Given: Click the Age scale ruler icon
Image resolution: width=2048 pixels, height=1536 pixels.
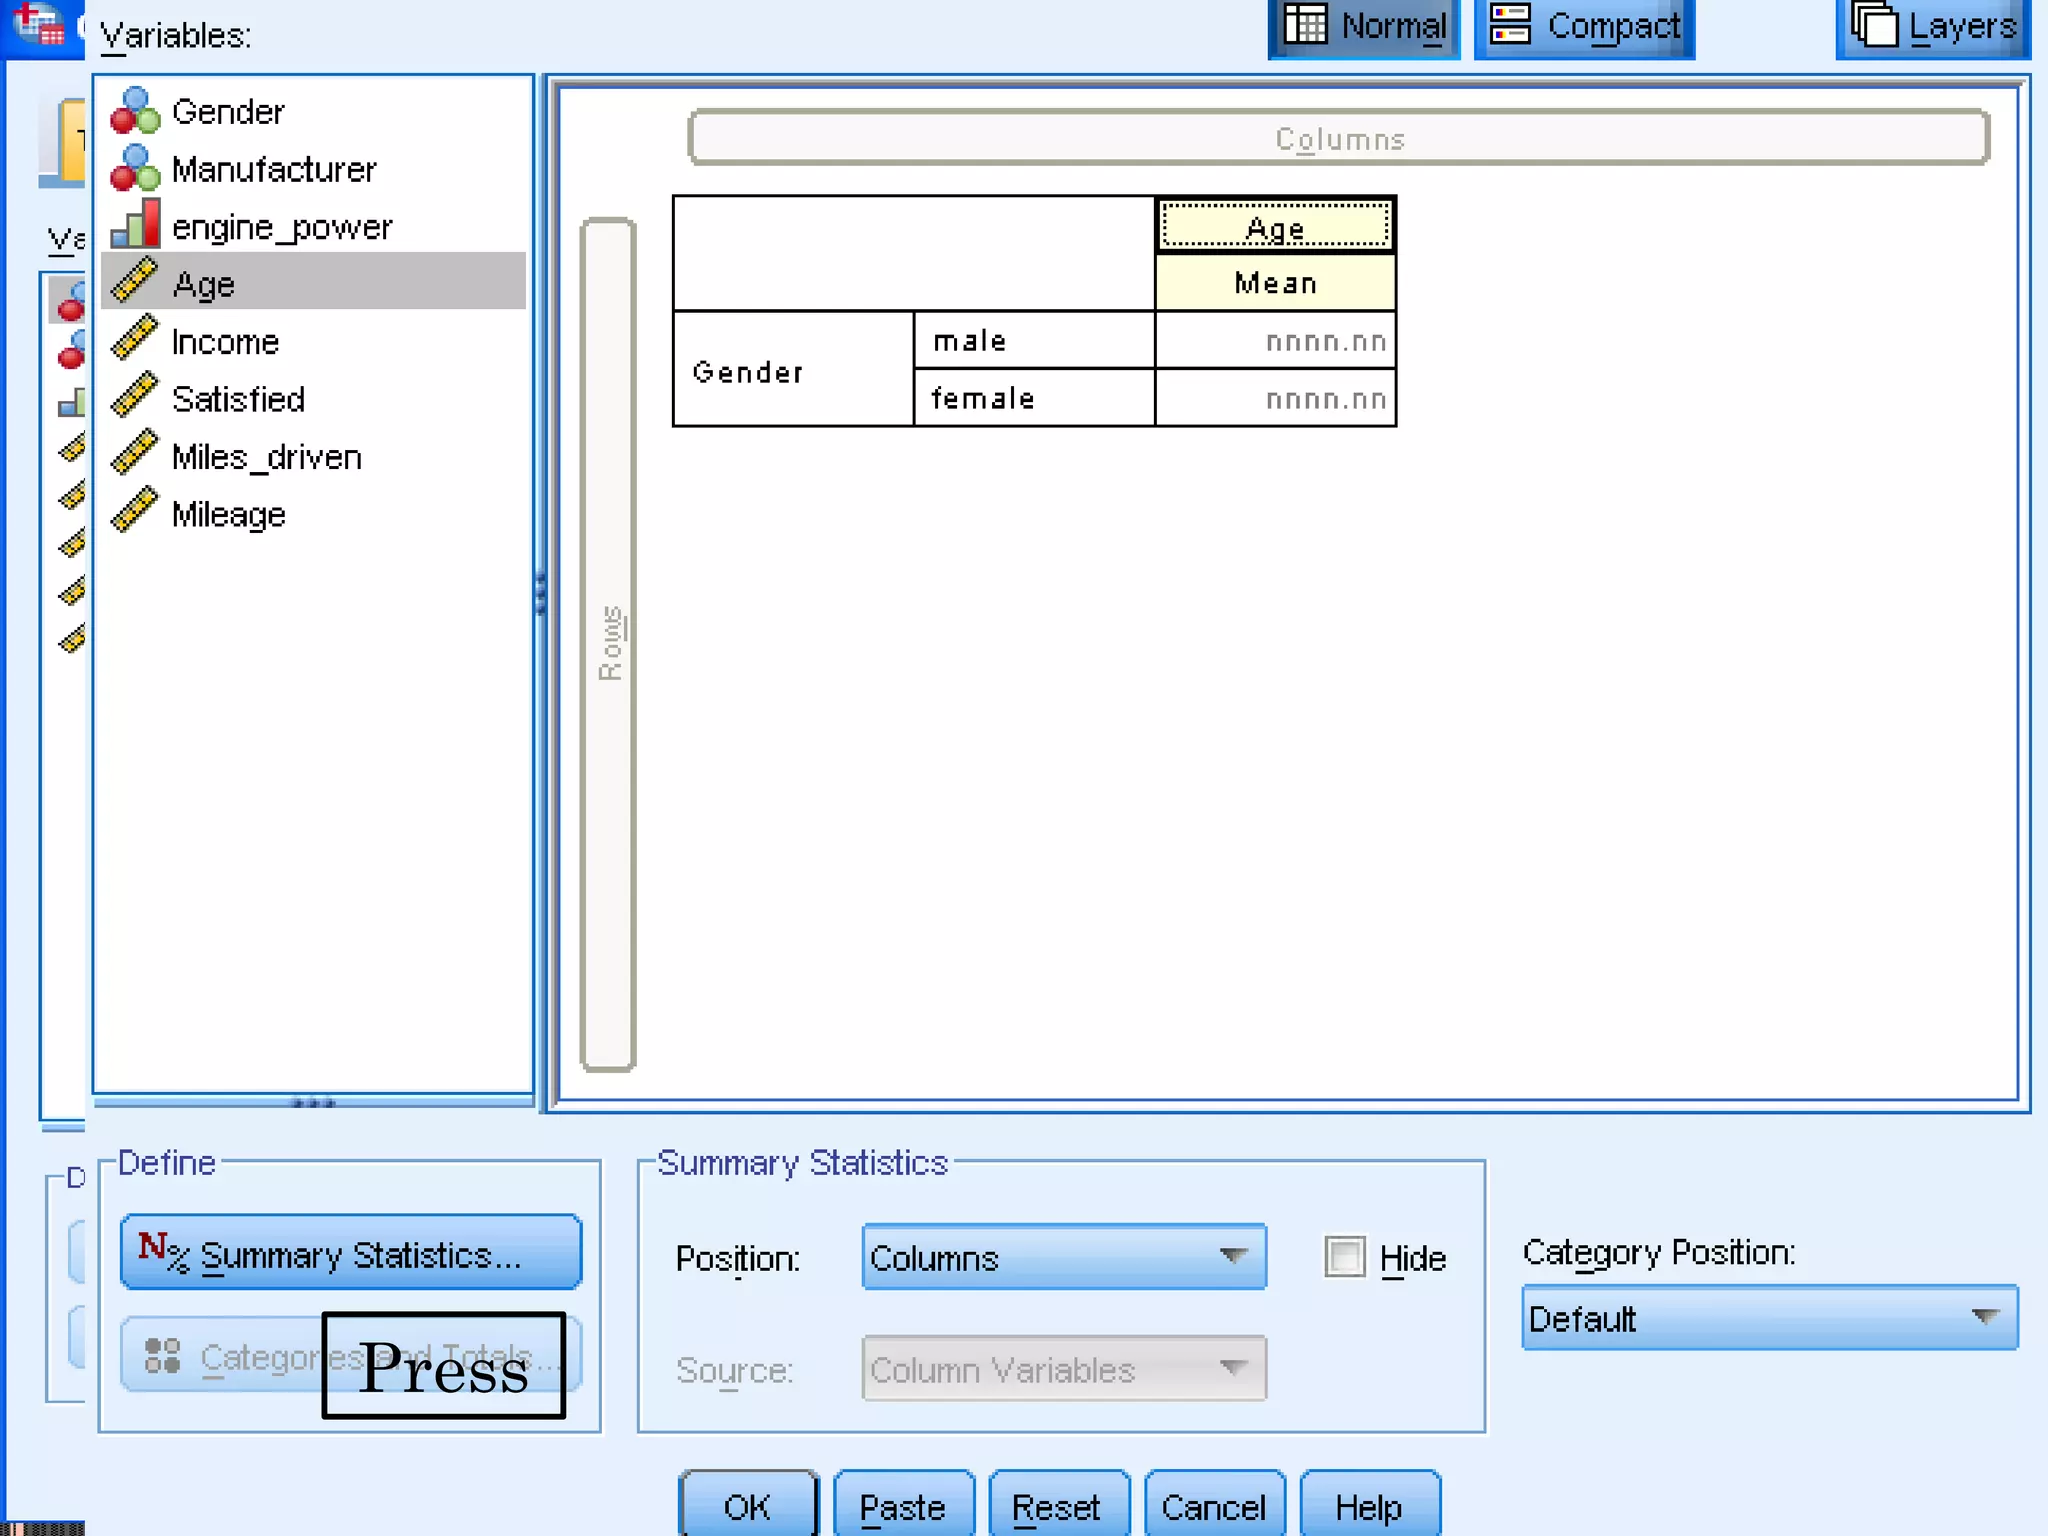Looking at the screenshot, I should [135, 282].
